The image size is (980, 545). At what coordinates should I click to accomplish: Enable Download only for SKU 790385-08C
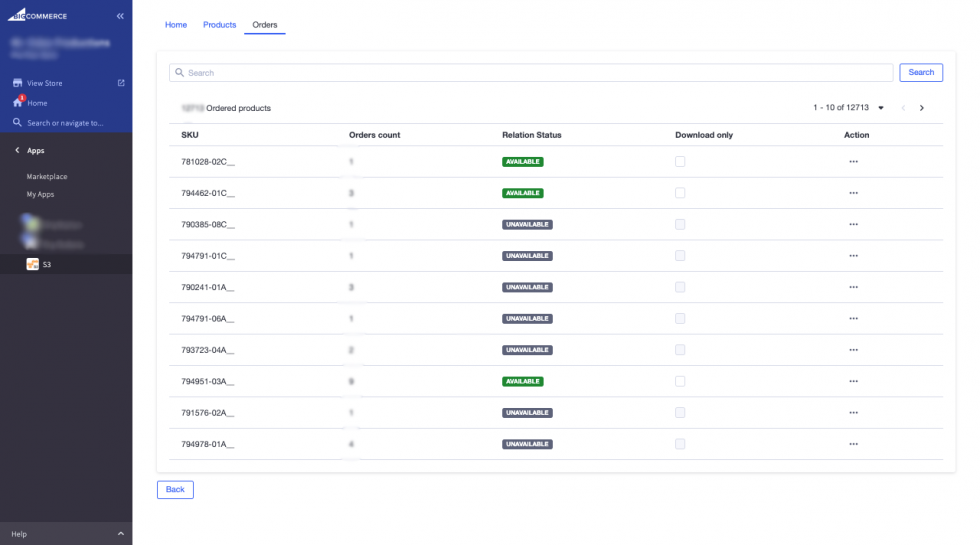pyautogui.click(x=680, y=224)
